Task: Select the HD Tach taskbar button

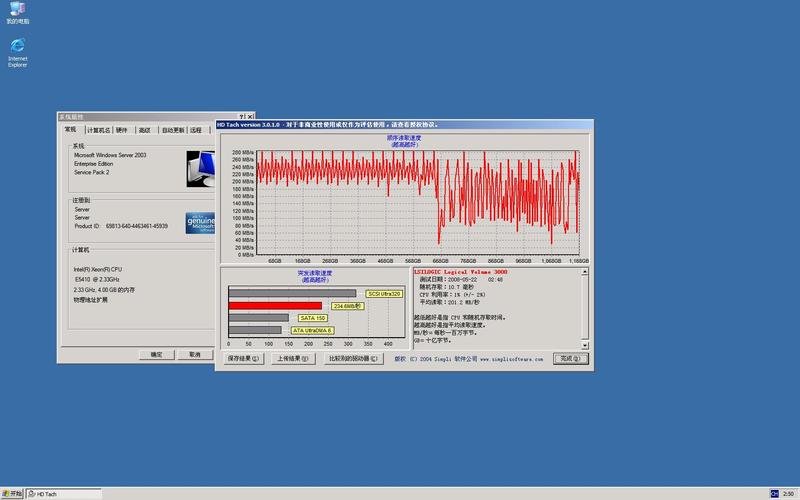Action: pos(64,493)
